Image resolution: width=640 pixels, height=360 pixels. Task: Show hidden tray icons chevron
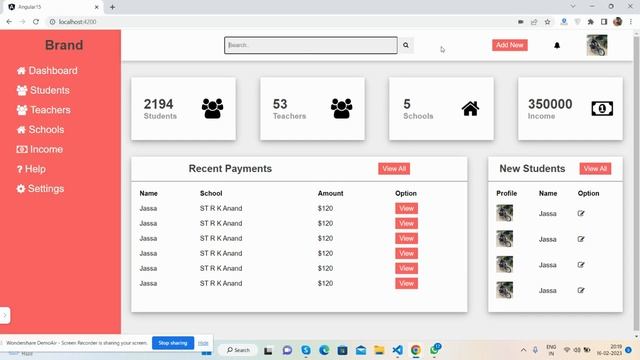pos(523,350)
